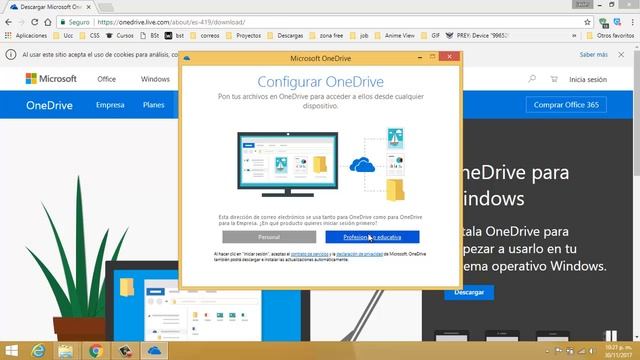Dismiss the cookie notice banner
The width and height of the screenshot is (640, 360).
pyautogui.click(x=621, y=54)
